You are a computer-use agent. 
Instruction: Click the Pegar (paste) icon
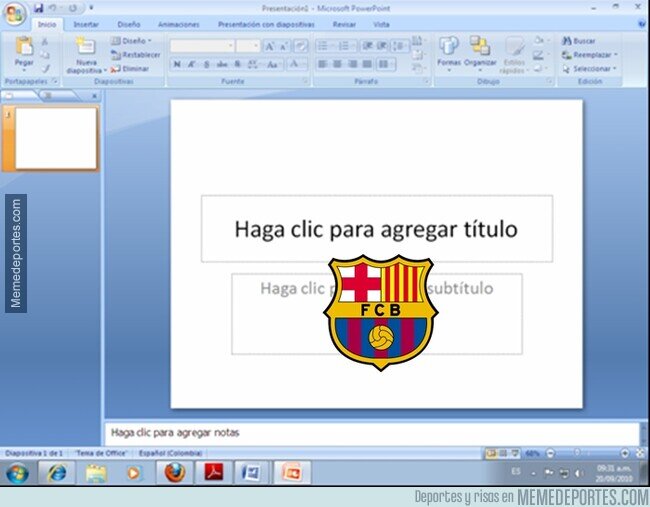pos(23,46)
